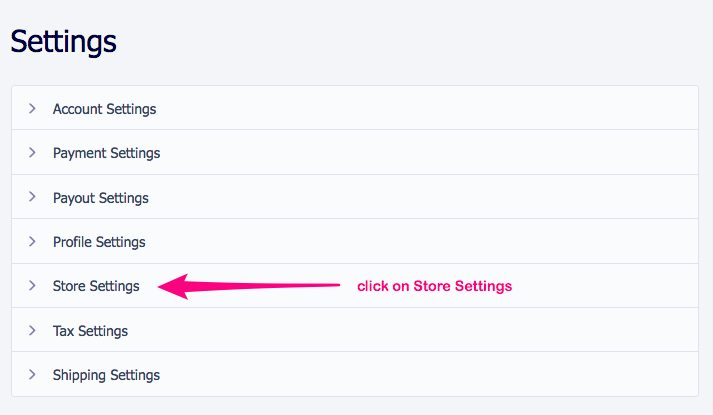The width and height of the screenshot is (713, 415).
Task: Open the Payment Settings label
Action: click(x=106, y=153)
